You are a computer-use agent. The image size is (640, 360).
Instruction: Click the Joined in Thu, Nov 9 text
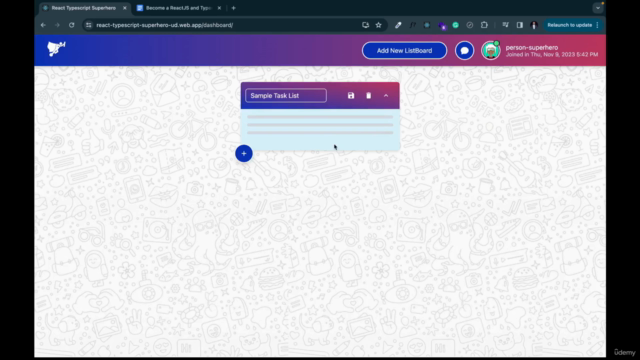(552, 54)
